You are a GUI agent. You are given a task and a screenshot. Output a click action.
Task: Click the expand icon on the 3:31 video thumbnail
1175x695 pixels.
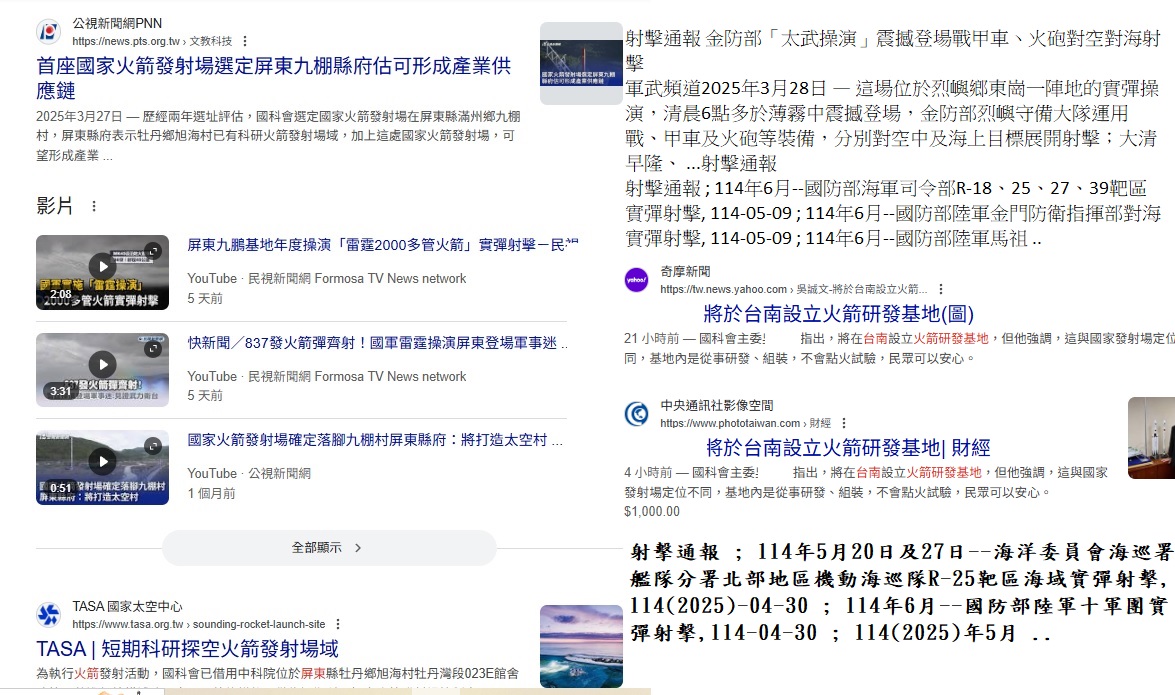[x=153, y=349]
